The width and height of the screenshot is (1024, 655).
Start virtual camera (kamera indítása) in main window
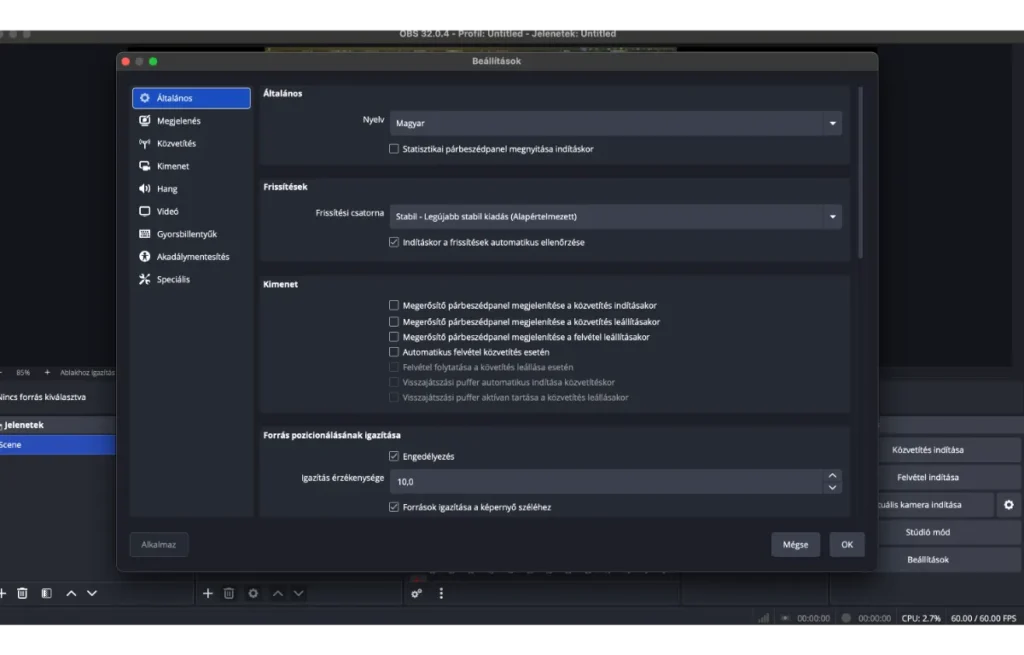936,505
